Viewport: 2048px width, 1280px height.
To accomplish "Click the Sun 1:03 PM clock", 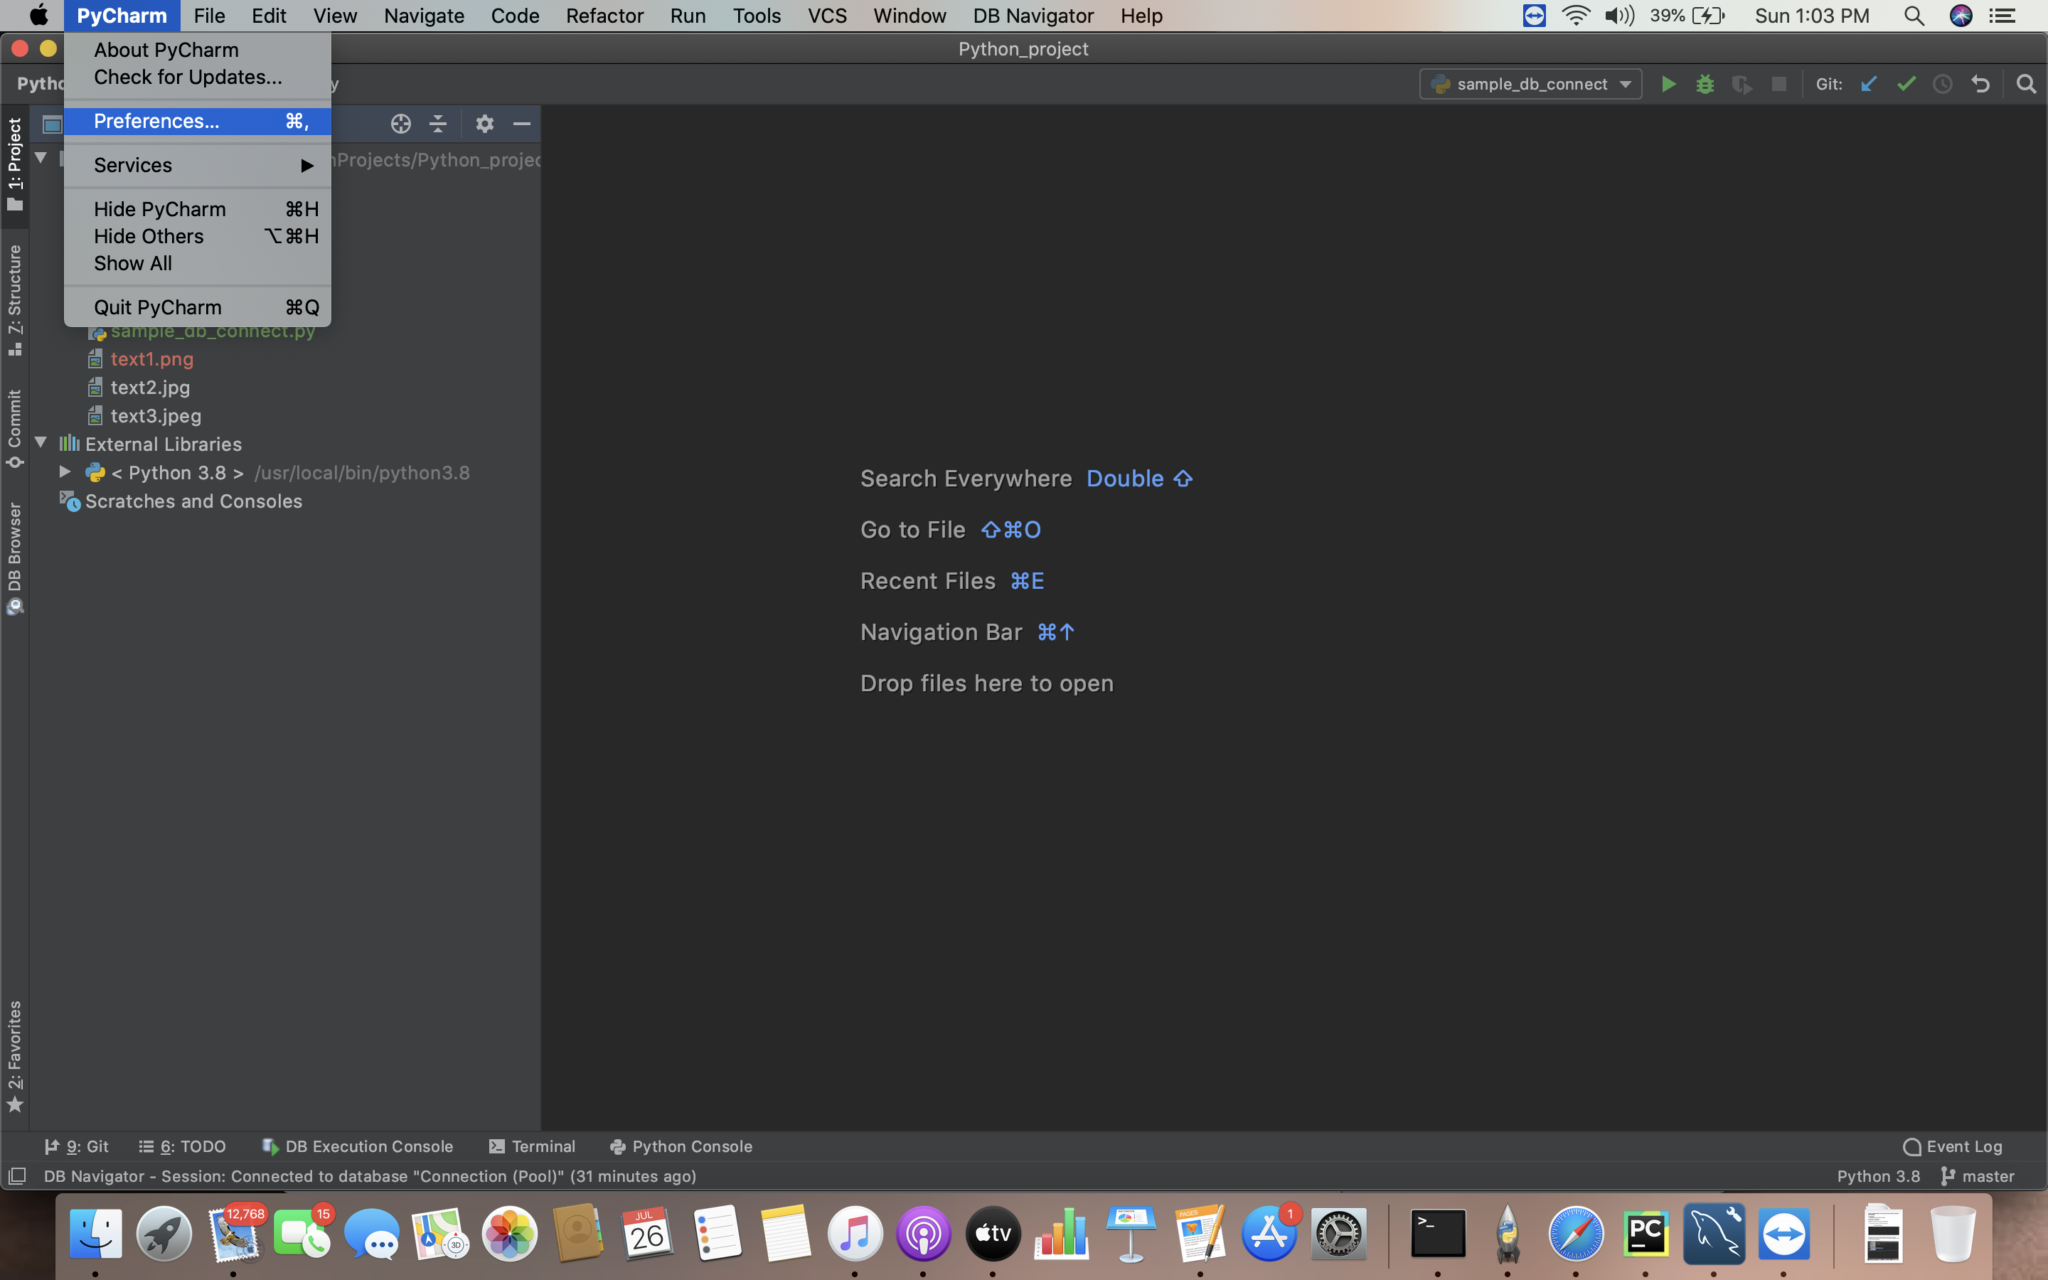I will click(x=1812, y=16).
